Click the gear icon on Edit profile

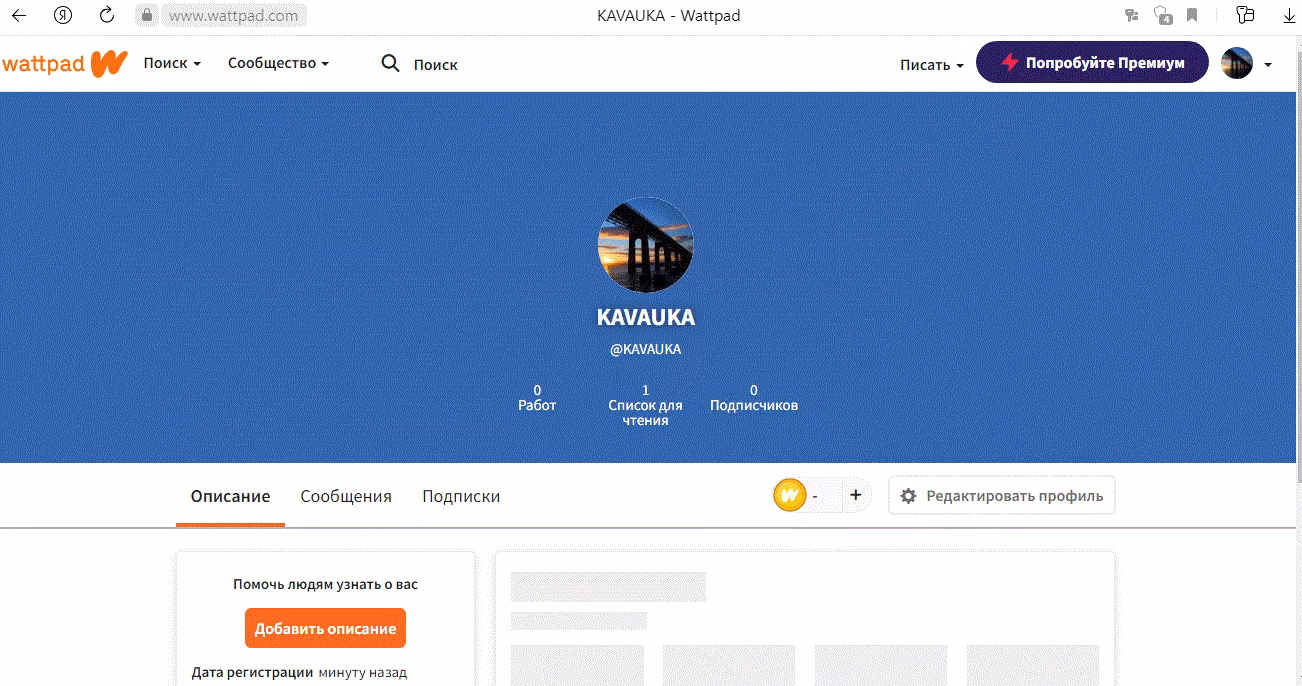coord(908,496)
